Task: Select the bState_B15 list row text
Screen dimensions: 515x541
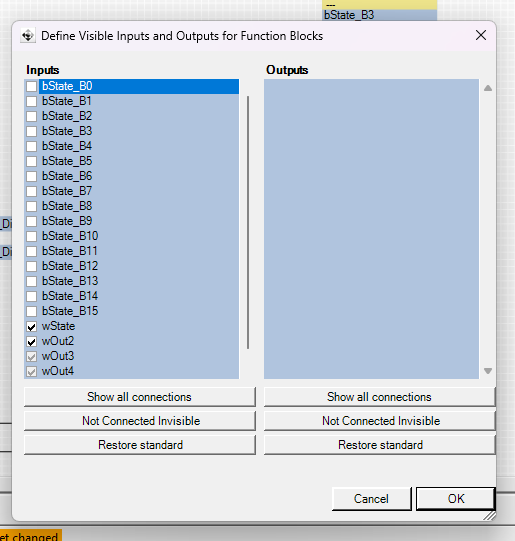Action: click(x=70, y=311)
